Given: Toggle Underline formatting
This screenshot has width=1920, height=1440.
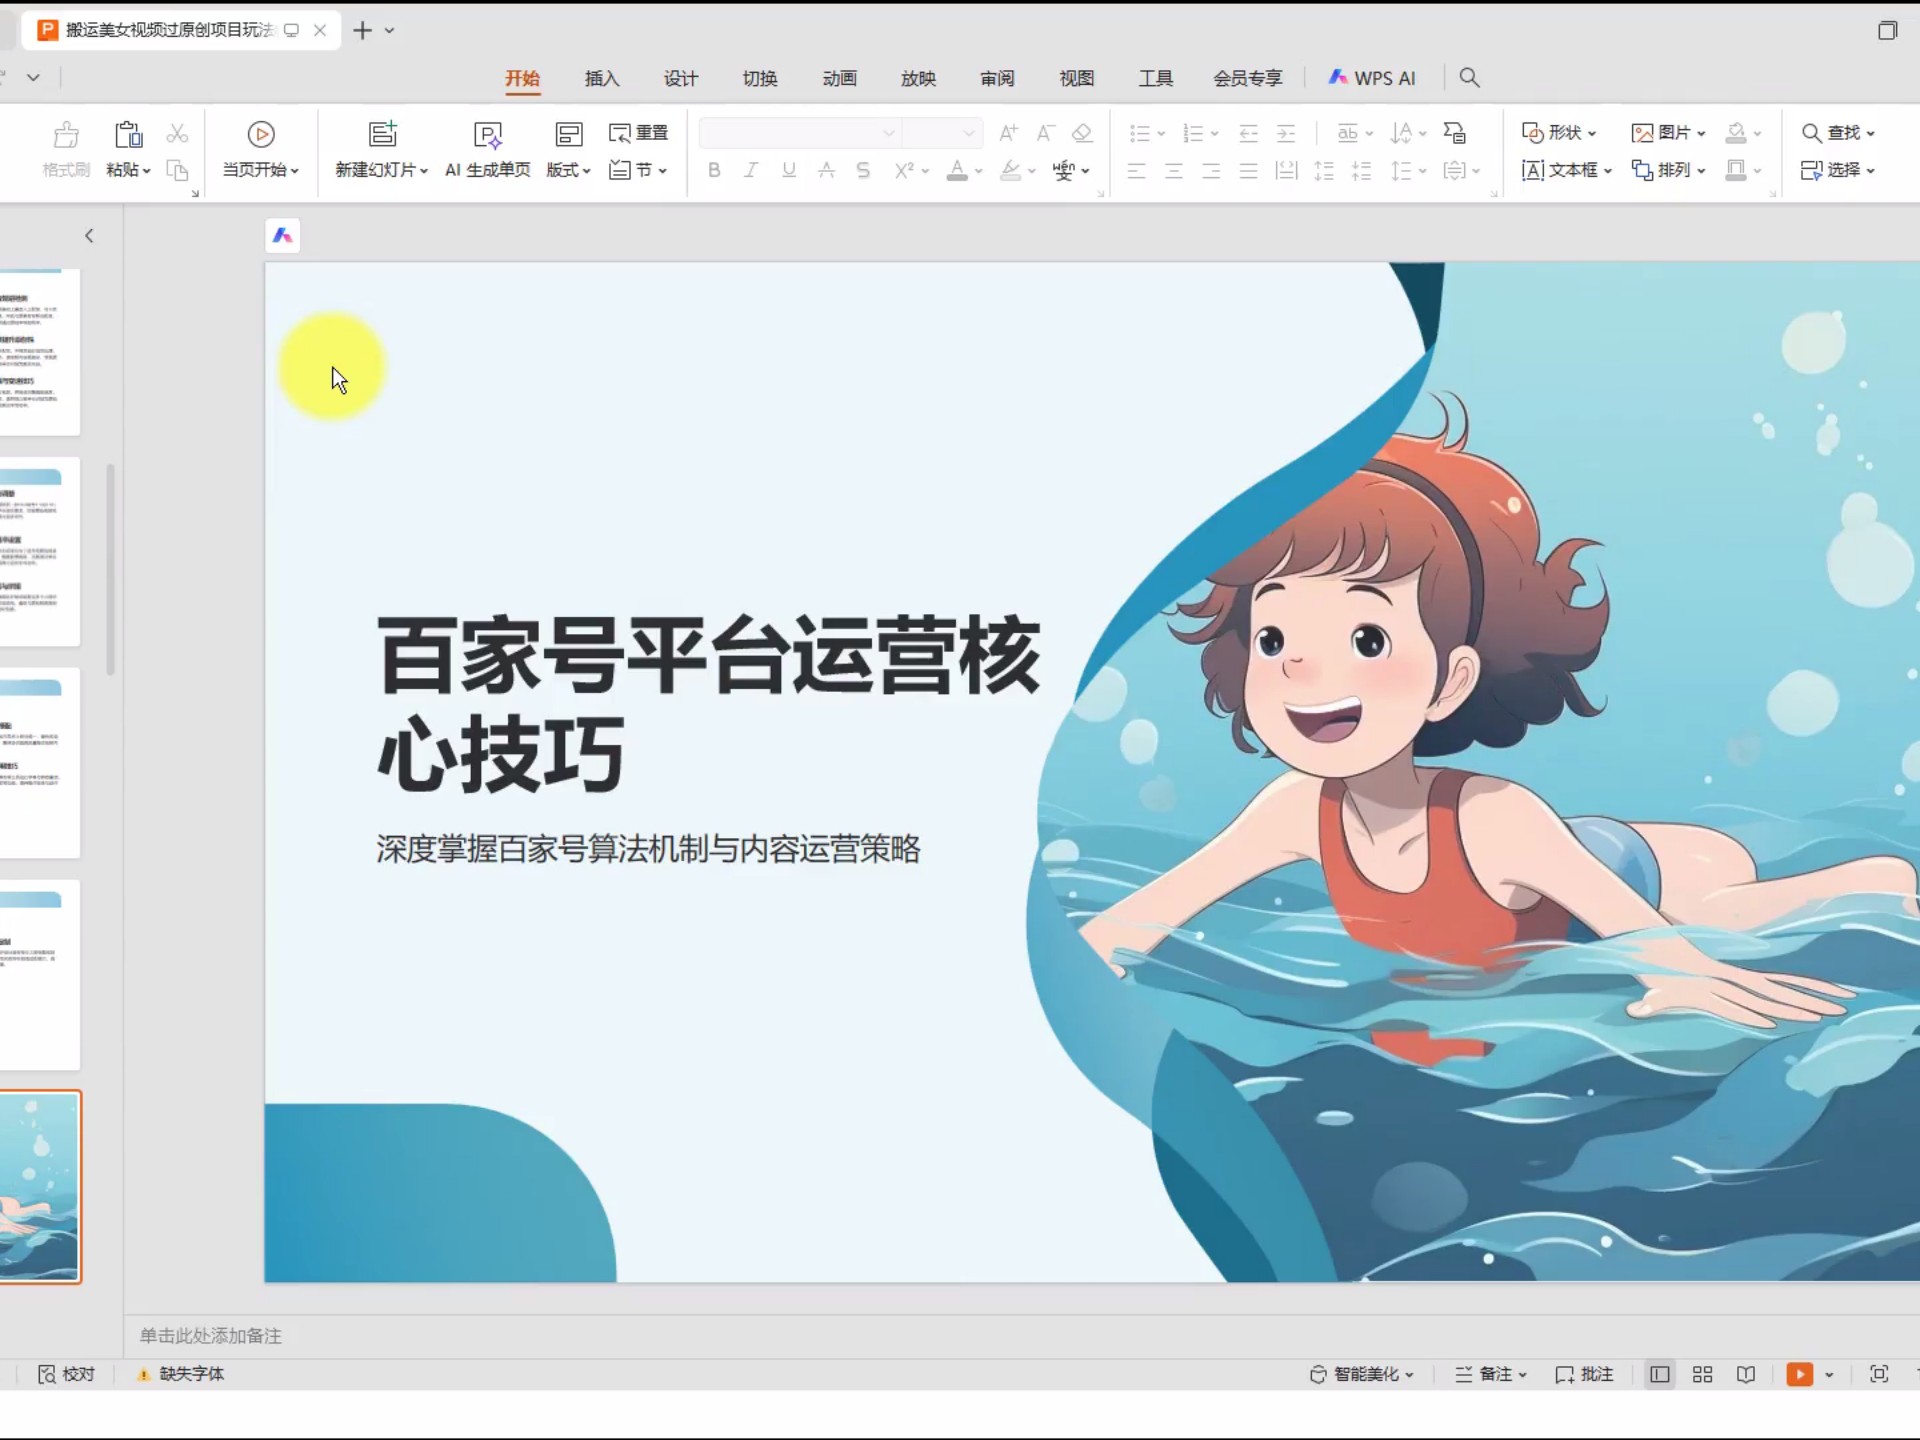Looking at the screenshot, I should click(x=789, y=170).
